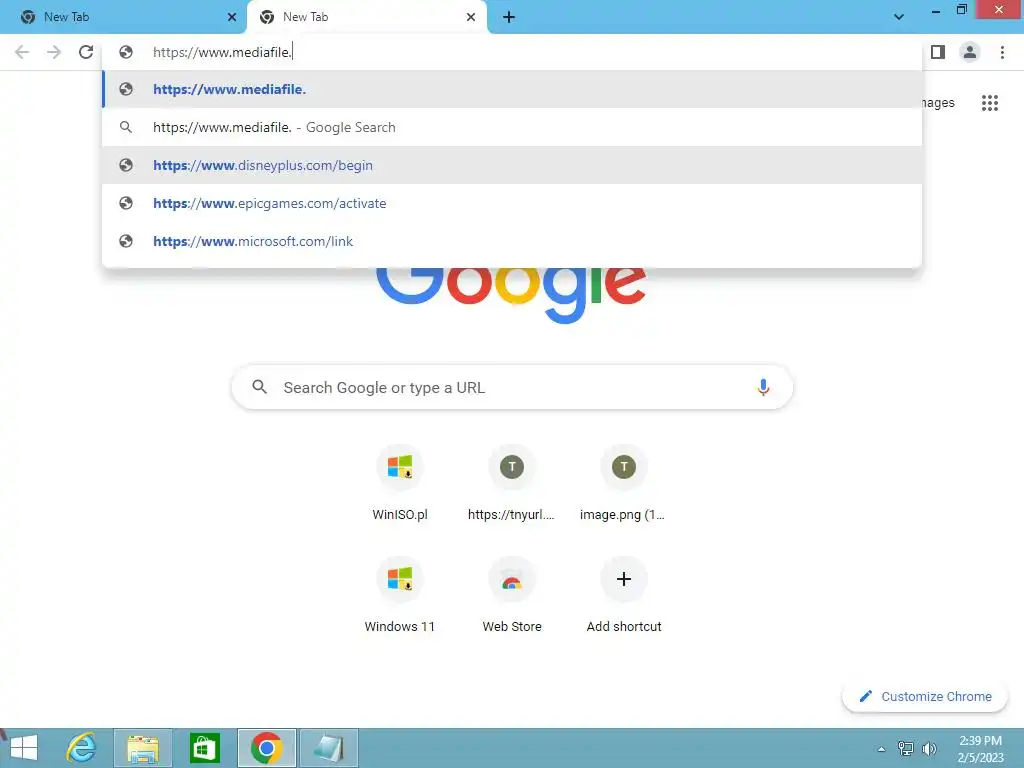This screenshot has height=768, width=1024.
Task: Open the Chrome profile avatar
Action: [970, 52]
